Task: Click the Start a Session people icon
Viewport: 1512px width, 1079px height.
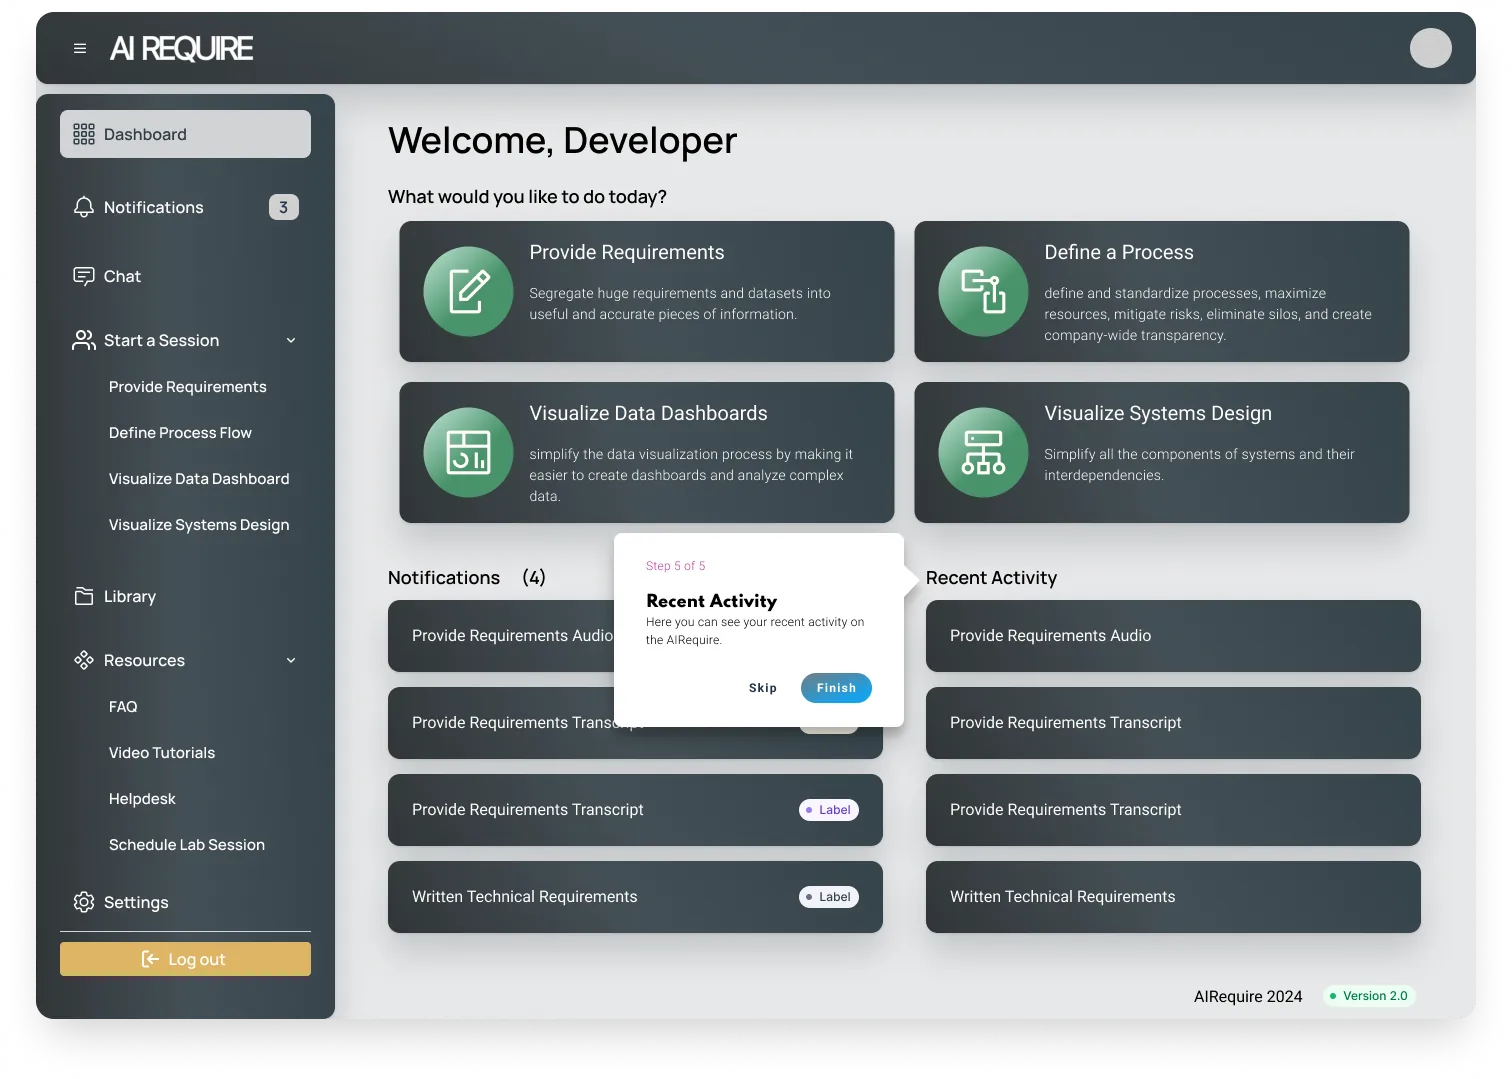Action: tap(84, 340)
